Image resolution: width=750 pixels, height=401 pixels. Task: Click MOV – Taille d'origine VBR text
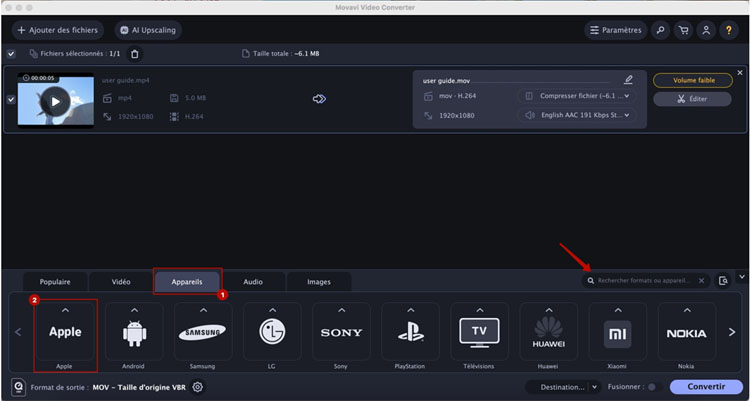139,387
